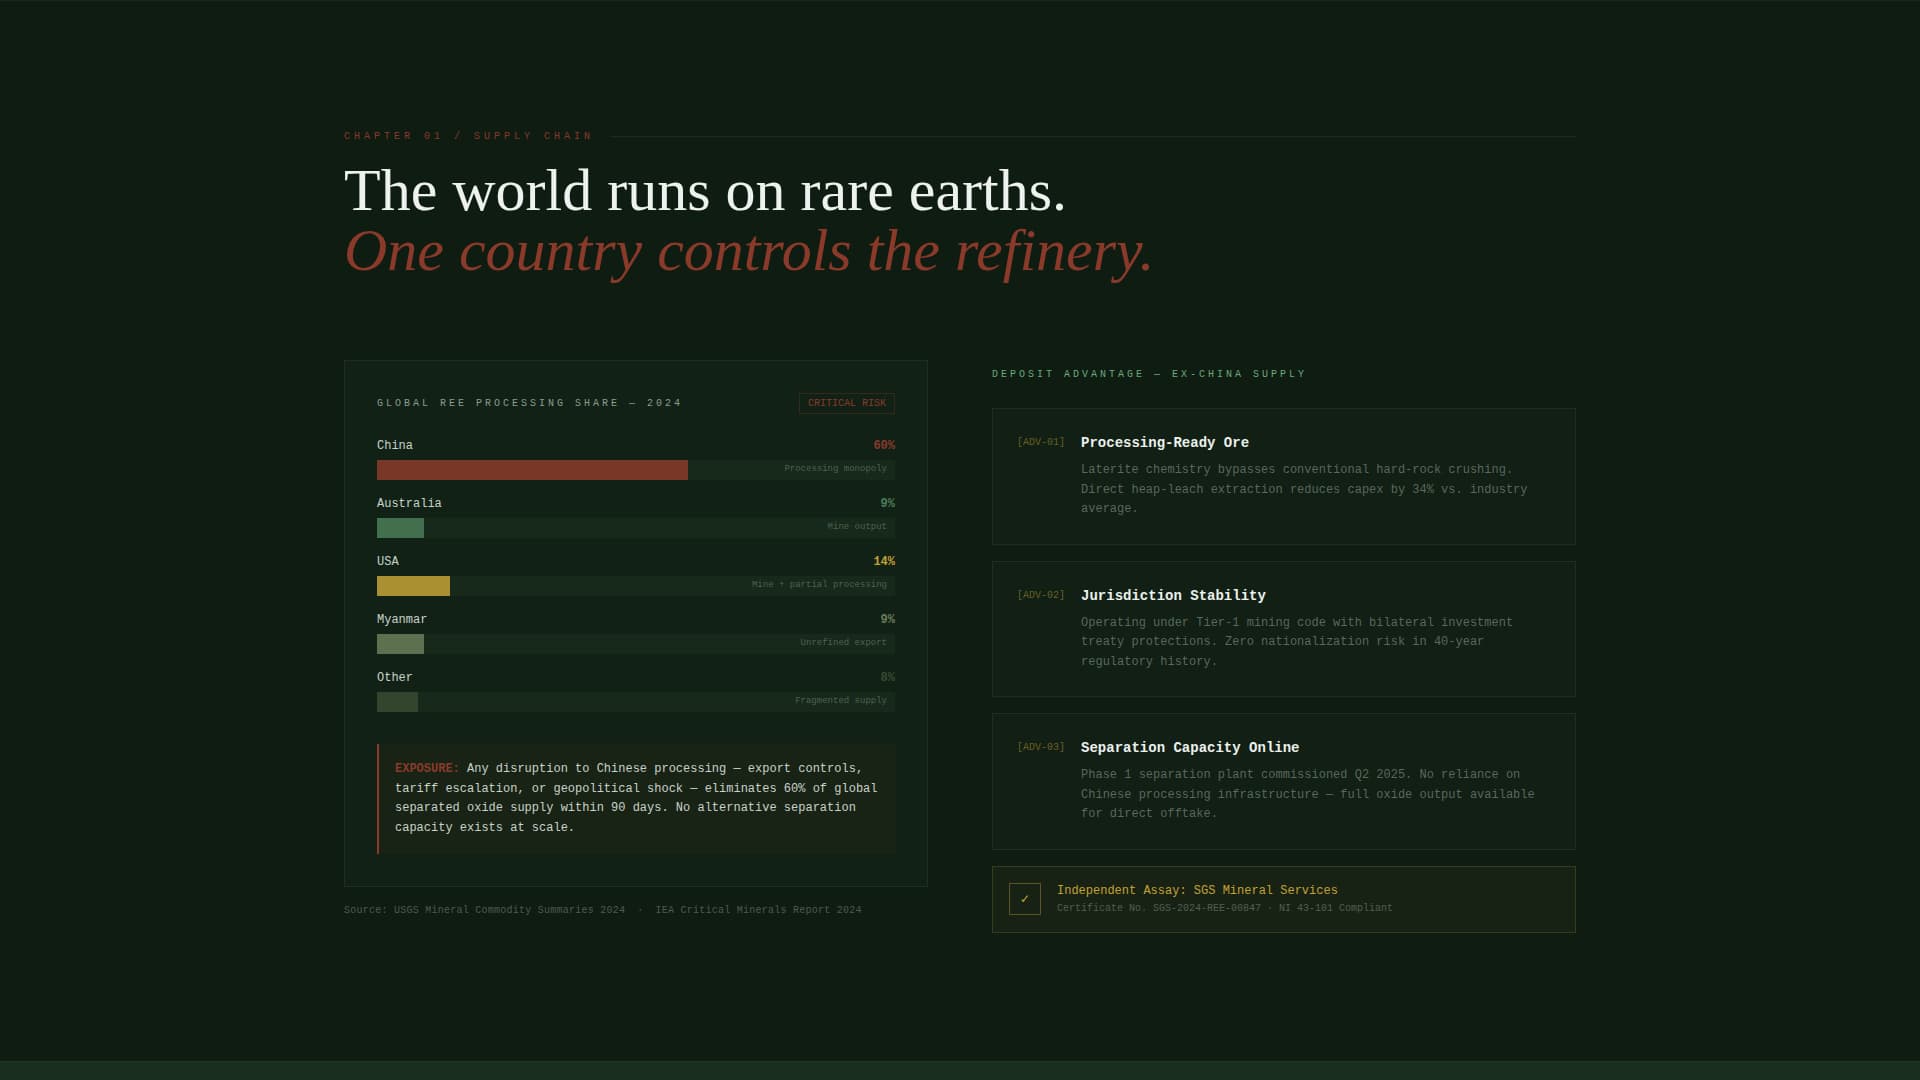This screenshot has height=1080, width=1920.
Task: Click the yellow USA 14% bar
Action: tap(413, 586)
